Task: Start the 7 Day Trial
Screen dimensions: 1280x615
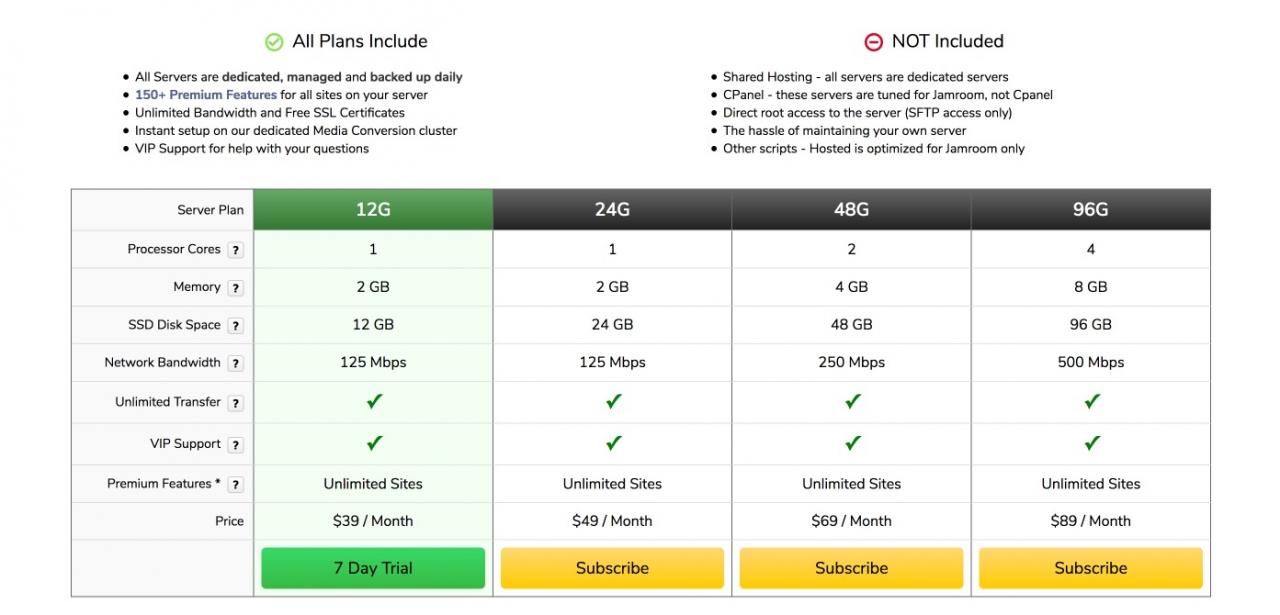Action: [373, 568]
